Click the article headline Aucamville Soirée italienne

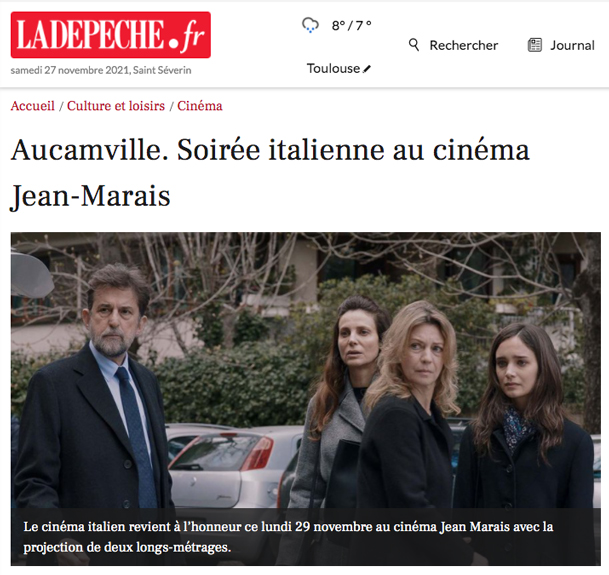[270, 172]
